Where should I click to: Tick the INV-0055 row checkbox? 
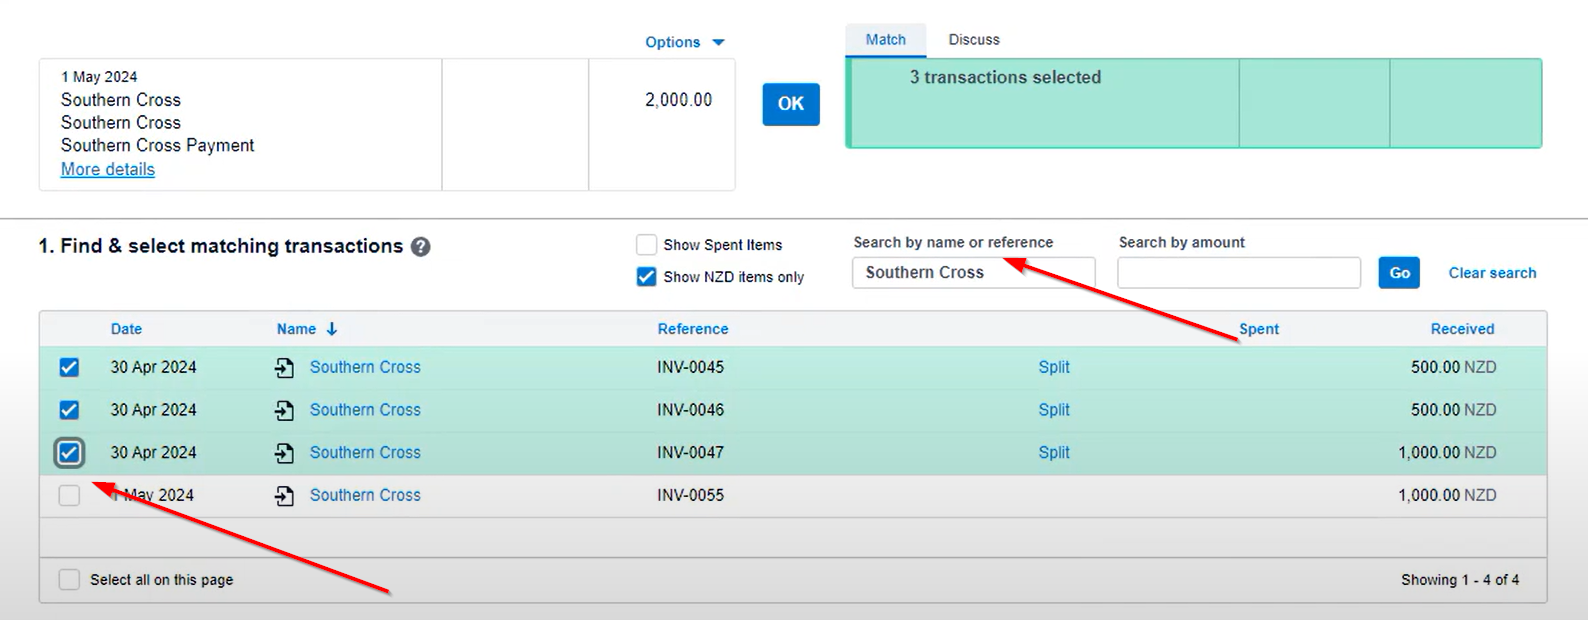tap(69, 495)
